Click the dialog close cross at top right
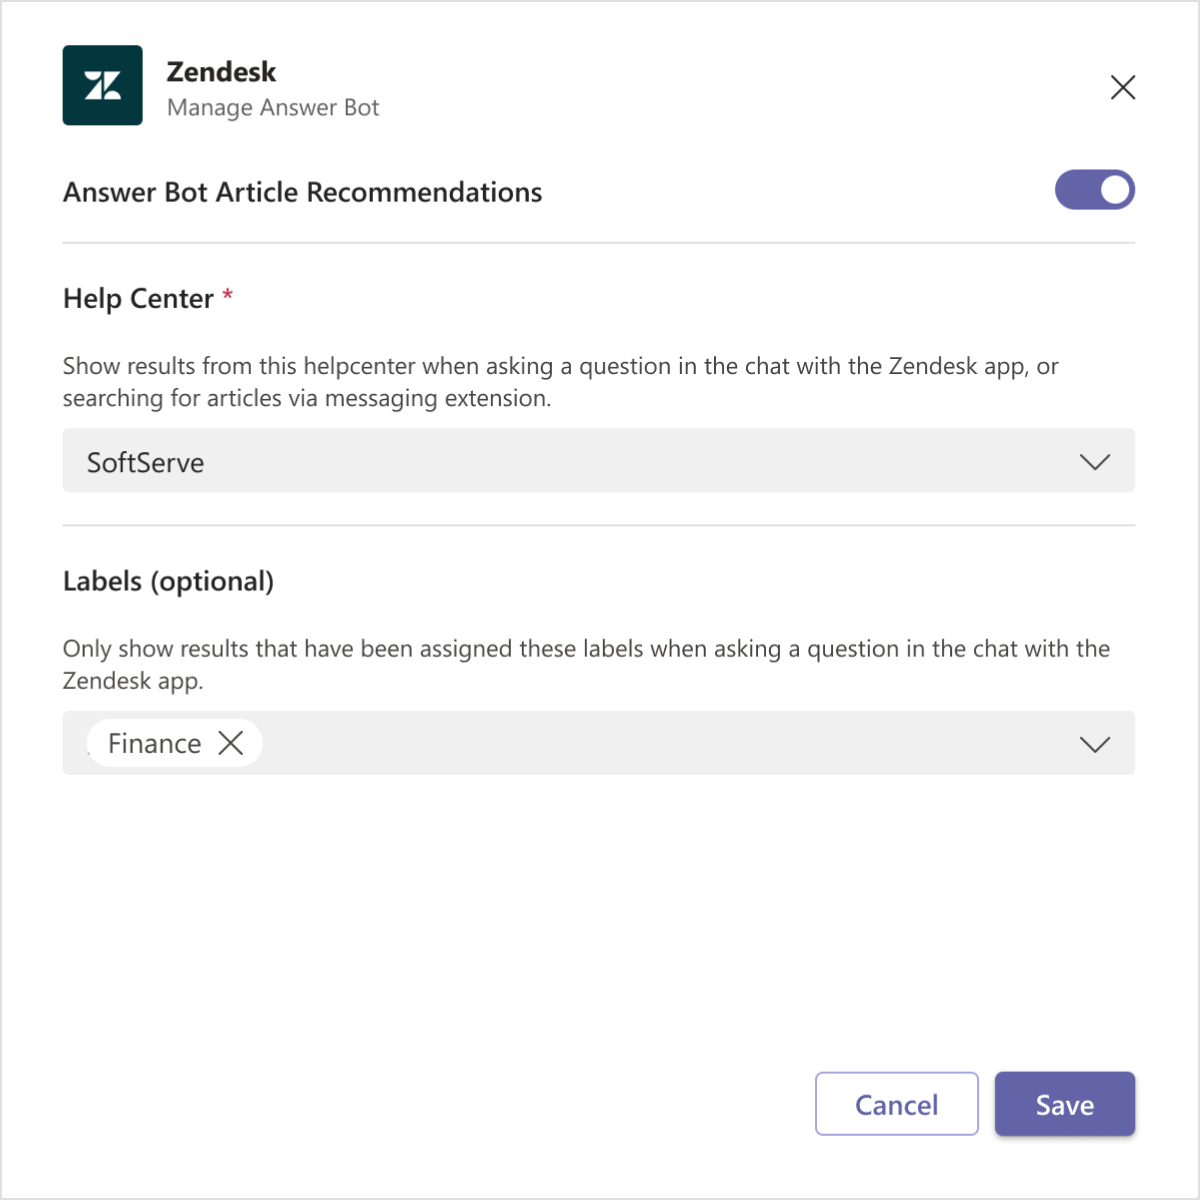This screenshot has height=1200, width=1200. [x=1122, y=88]
